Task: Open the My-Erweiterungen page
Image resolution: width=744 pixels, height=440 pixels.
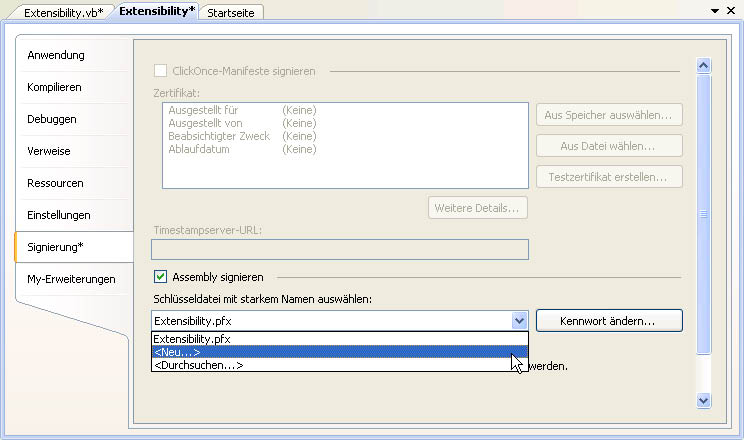Action: (71, 279)
